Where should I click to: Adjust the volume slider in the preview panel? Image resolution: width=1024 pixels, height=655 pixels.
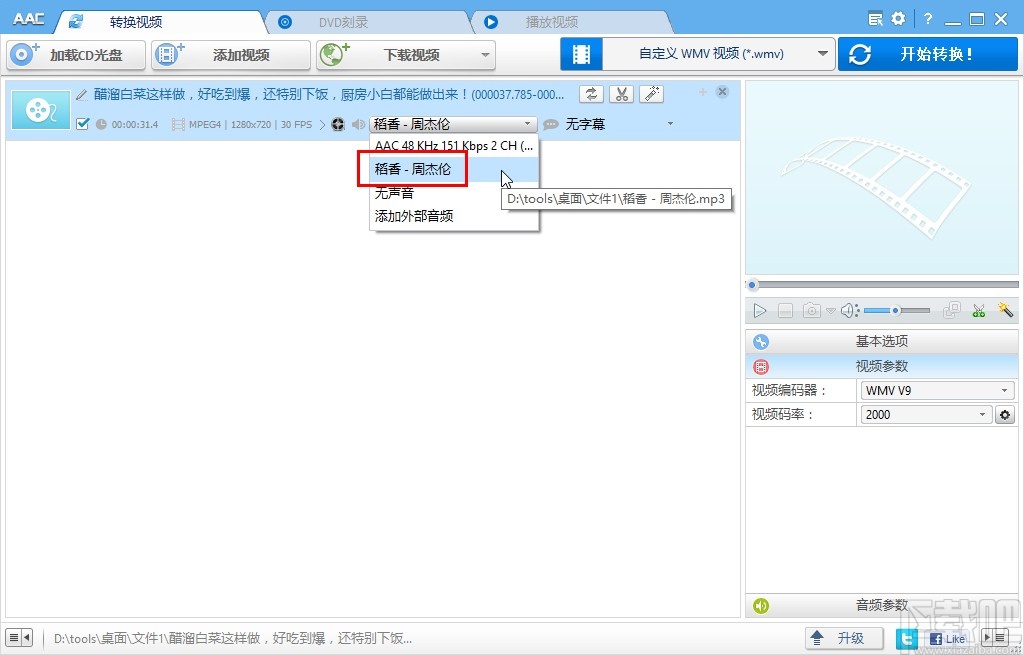click(x=895, y=310)
